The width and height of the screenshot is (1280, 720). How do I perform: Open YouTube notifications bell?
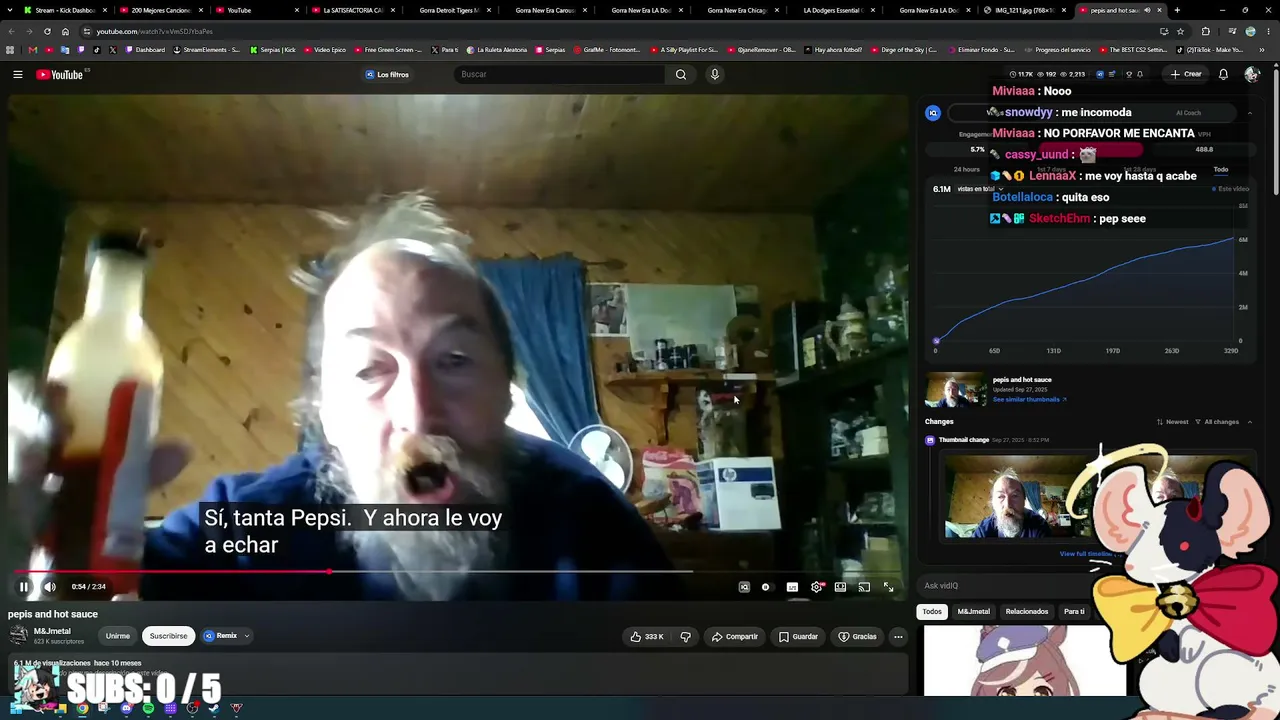pos(1223,74)
